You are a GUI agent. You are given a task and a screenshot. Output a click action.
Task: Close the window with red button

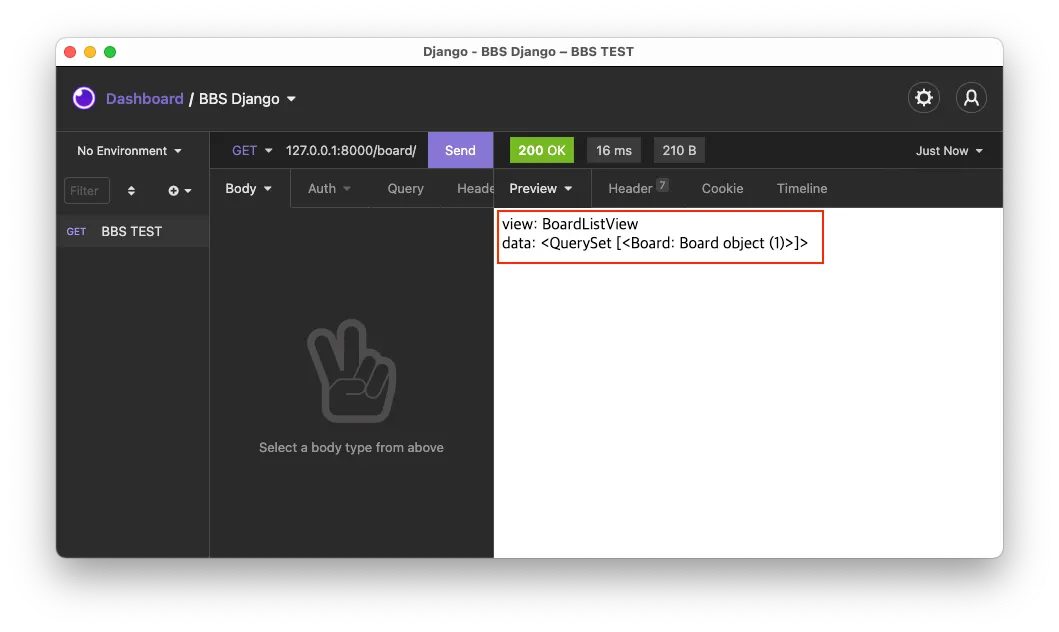pos(70,52)
